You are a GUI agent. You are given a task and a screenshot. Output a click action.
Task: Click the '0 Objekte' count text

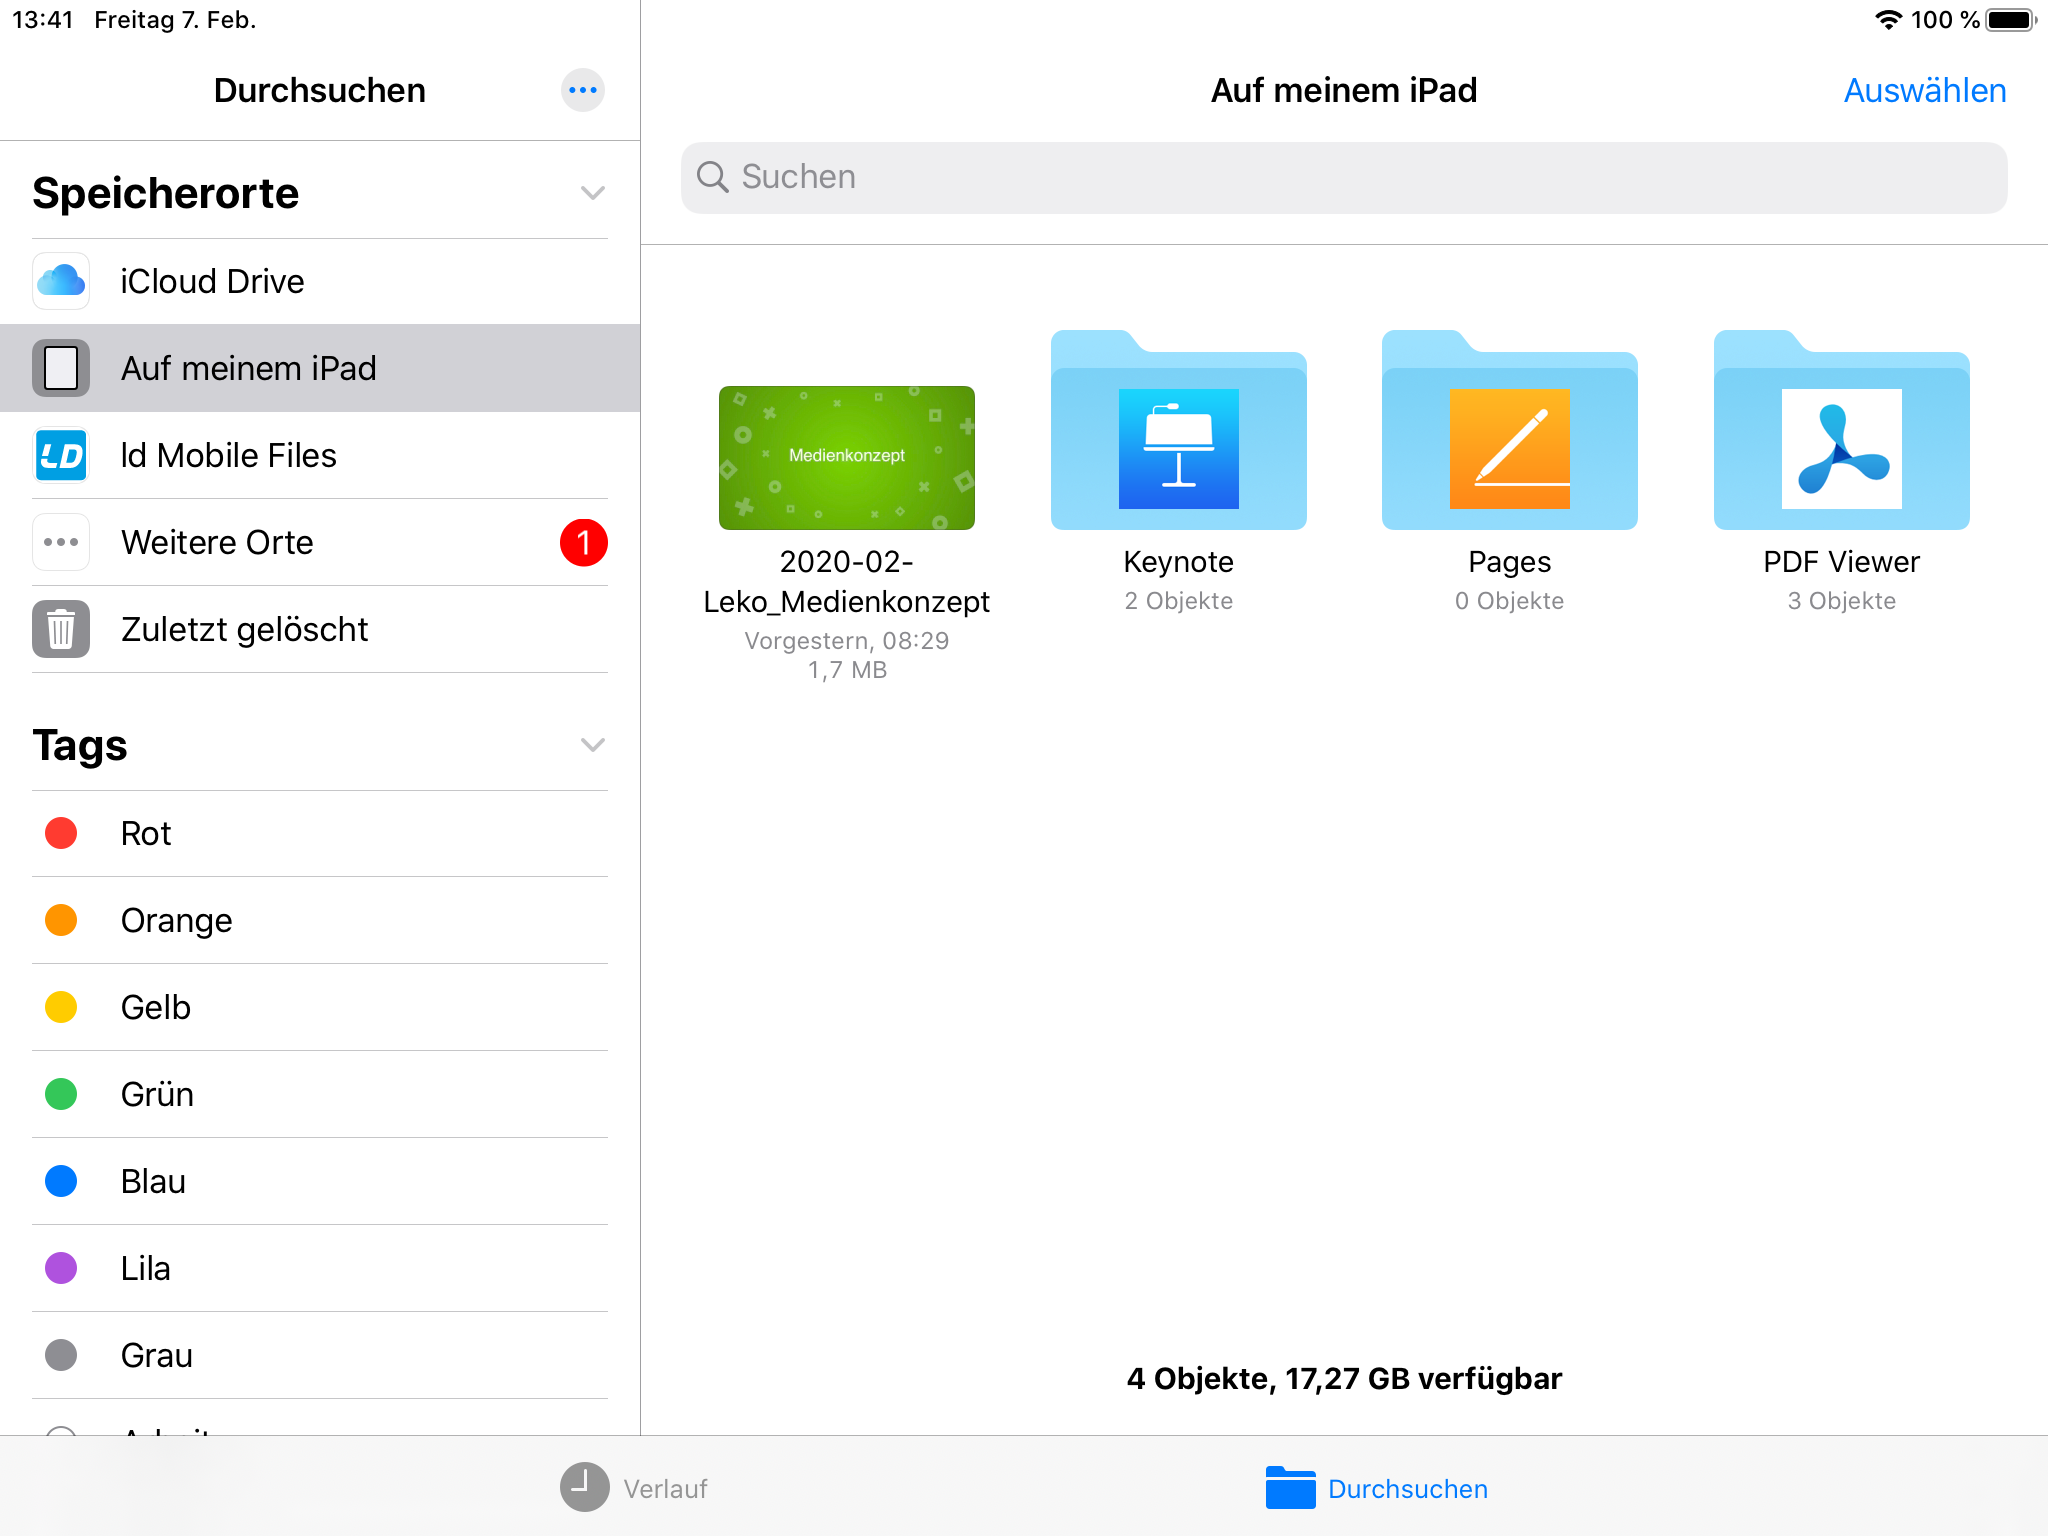(x=1509, y=601)
